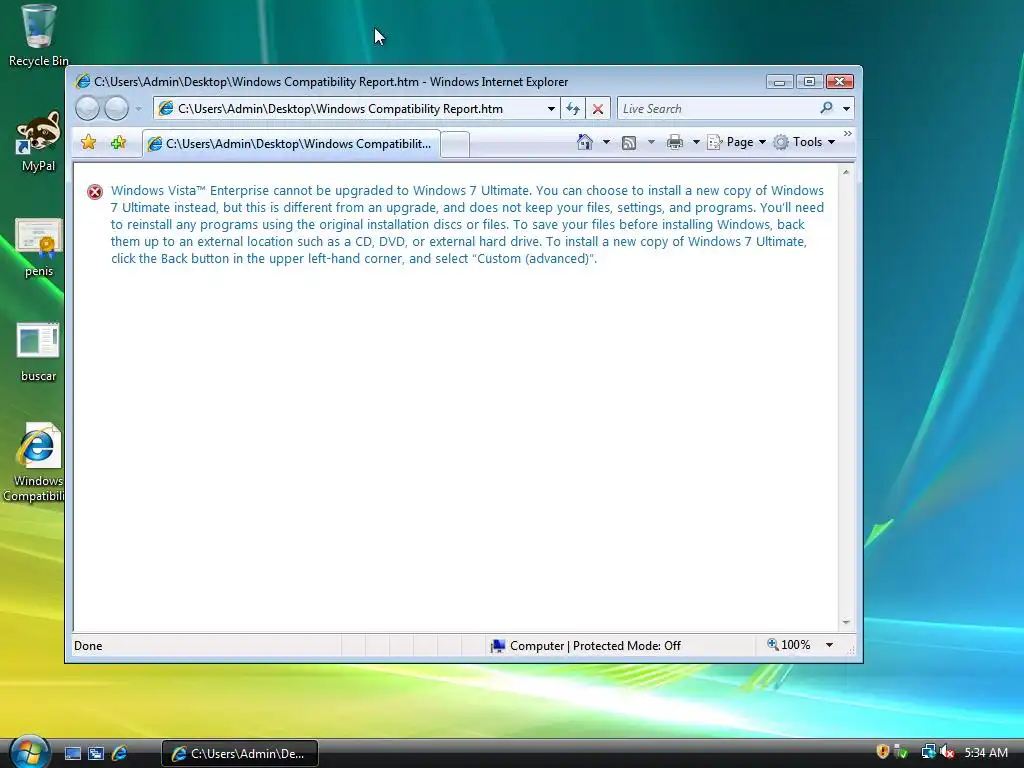Click the Internet Explorer title bar icon

pos(83,82)
